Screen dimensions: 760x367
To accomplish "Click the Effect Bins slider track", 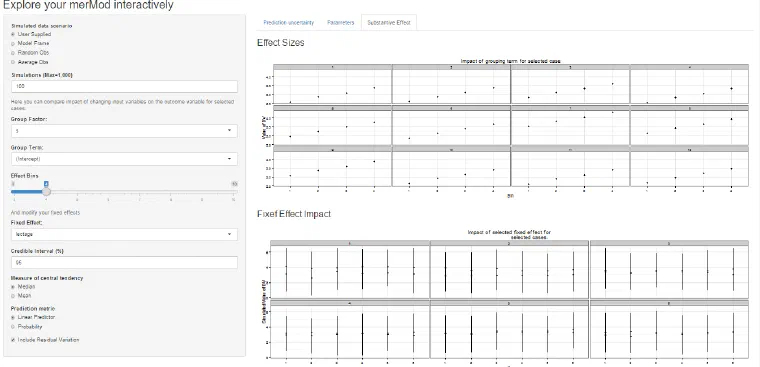I will (124, 191).
